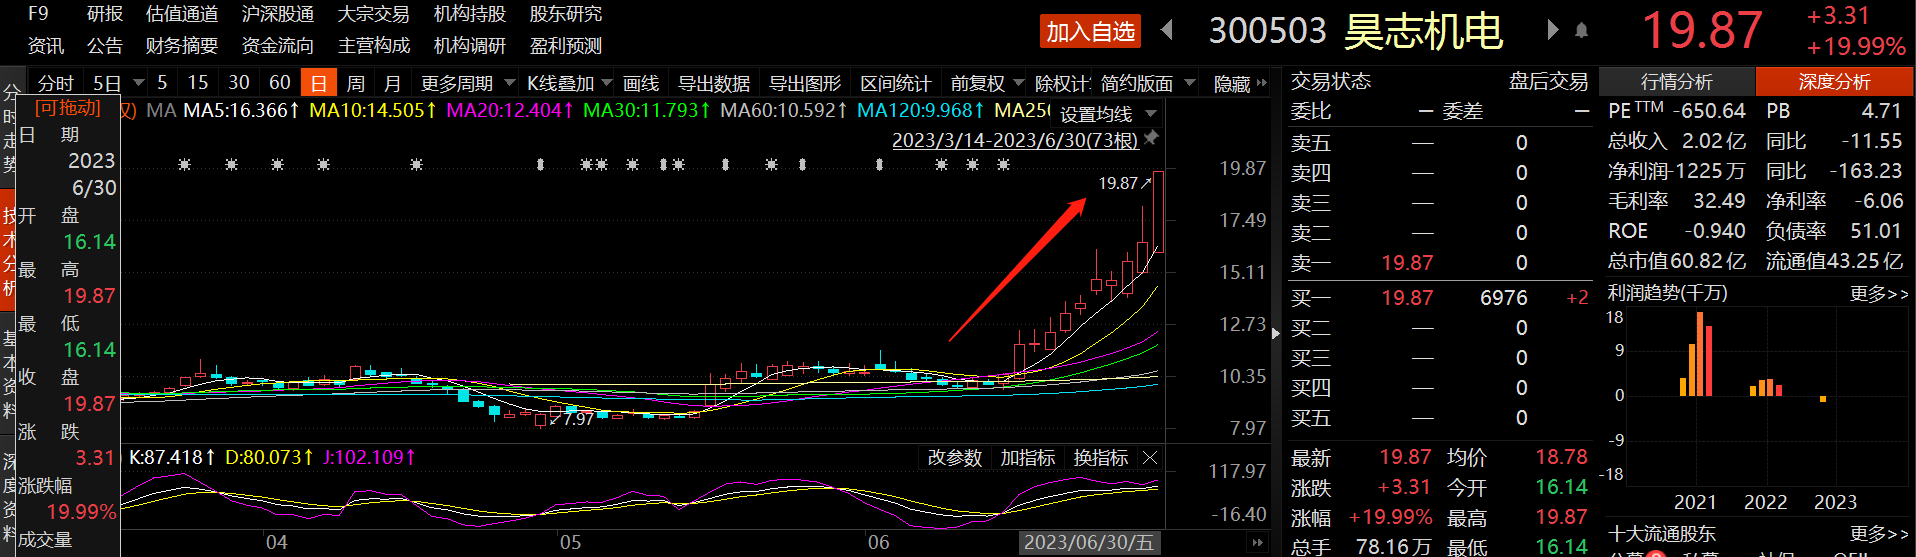The image size is (1916, 557).
Task: Switch to 深度分析 tab
Action: click(1834, 82)
